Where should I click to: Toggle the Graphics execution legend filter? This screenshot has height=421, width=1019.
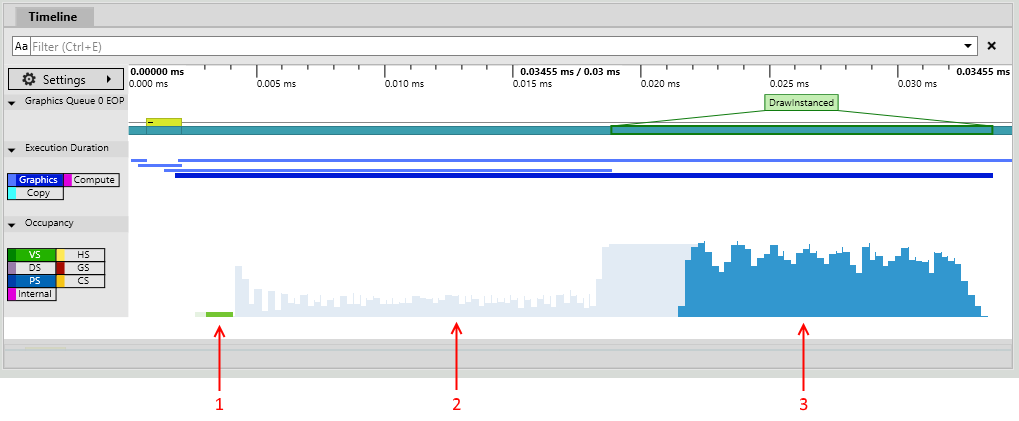pyautogui.click(x=36, y=180)
